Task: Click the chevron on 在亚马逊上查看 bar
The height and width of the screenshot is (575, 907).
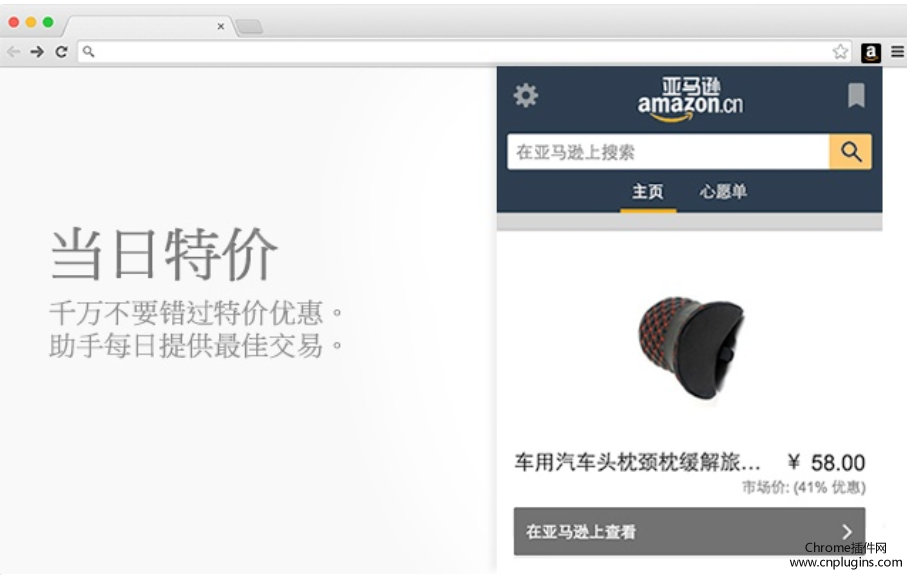Action: [847, 532]
